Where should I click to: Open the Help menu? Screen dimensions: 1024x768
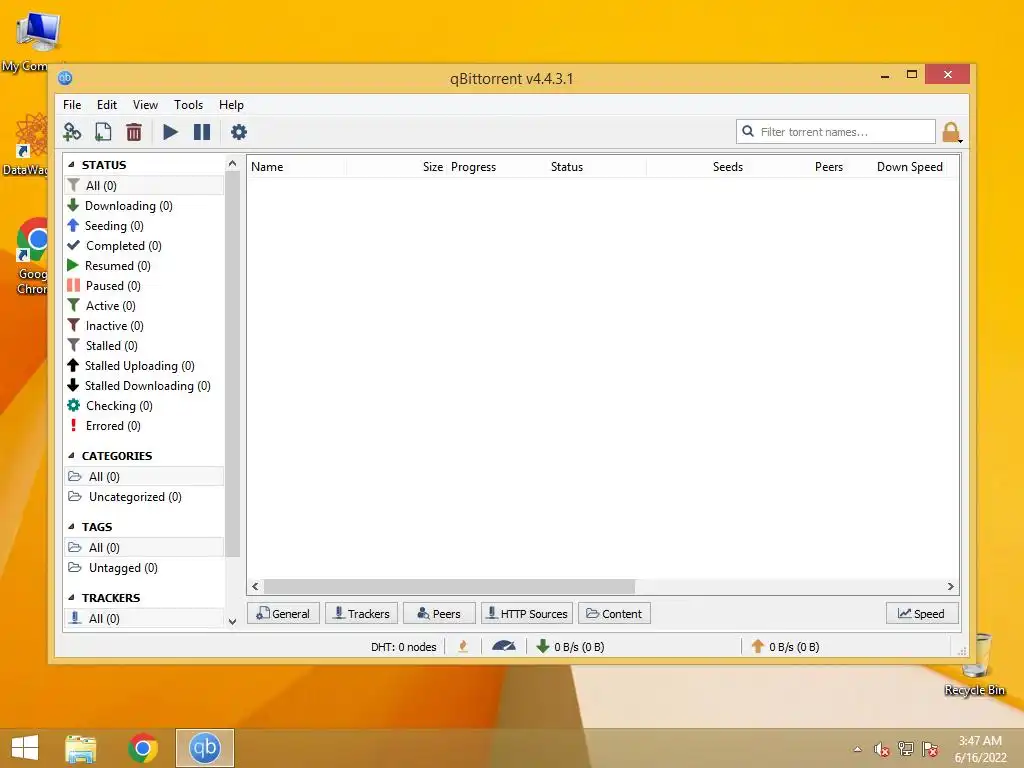(231, 104)
